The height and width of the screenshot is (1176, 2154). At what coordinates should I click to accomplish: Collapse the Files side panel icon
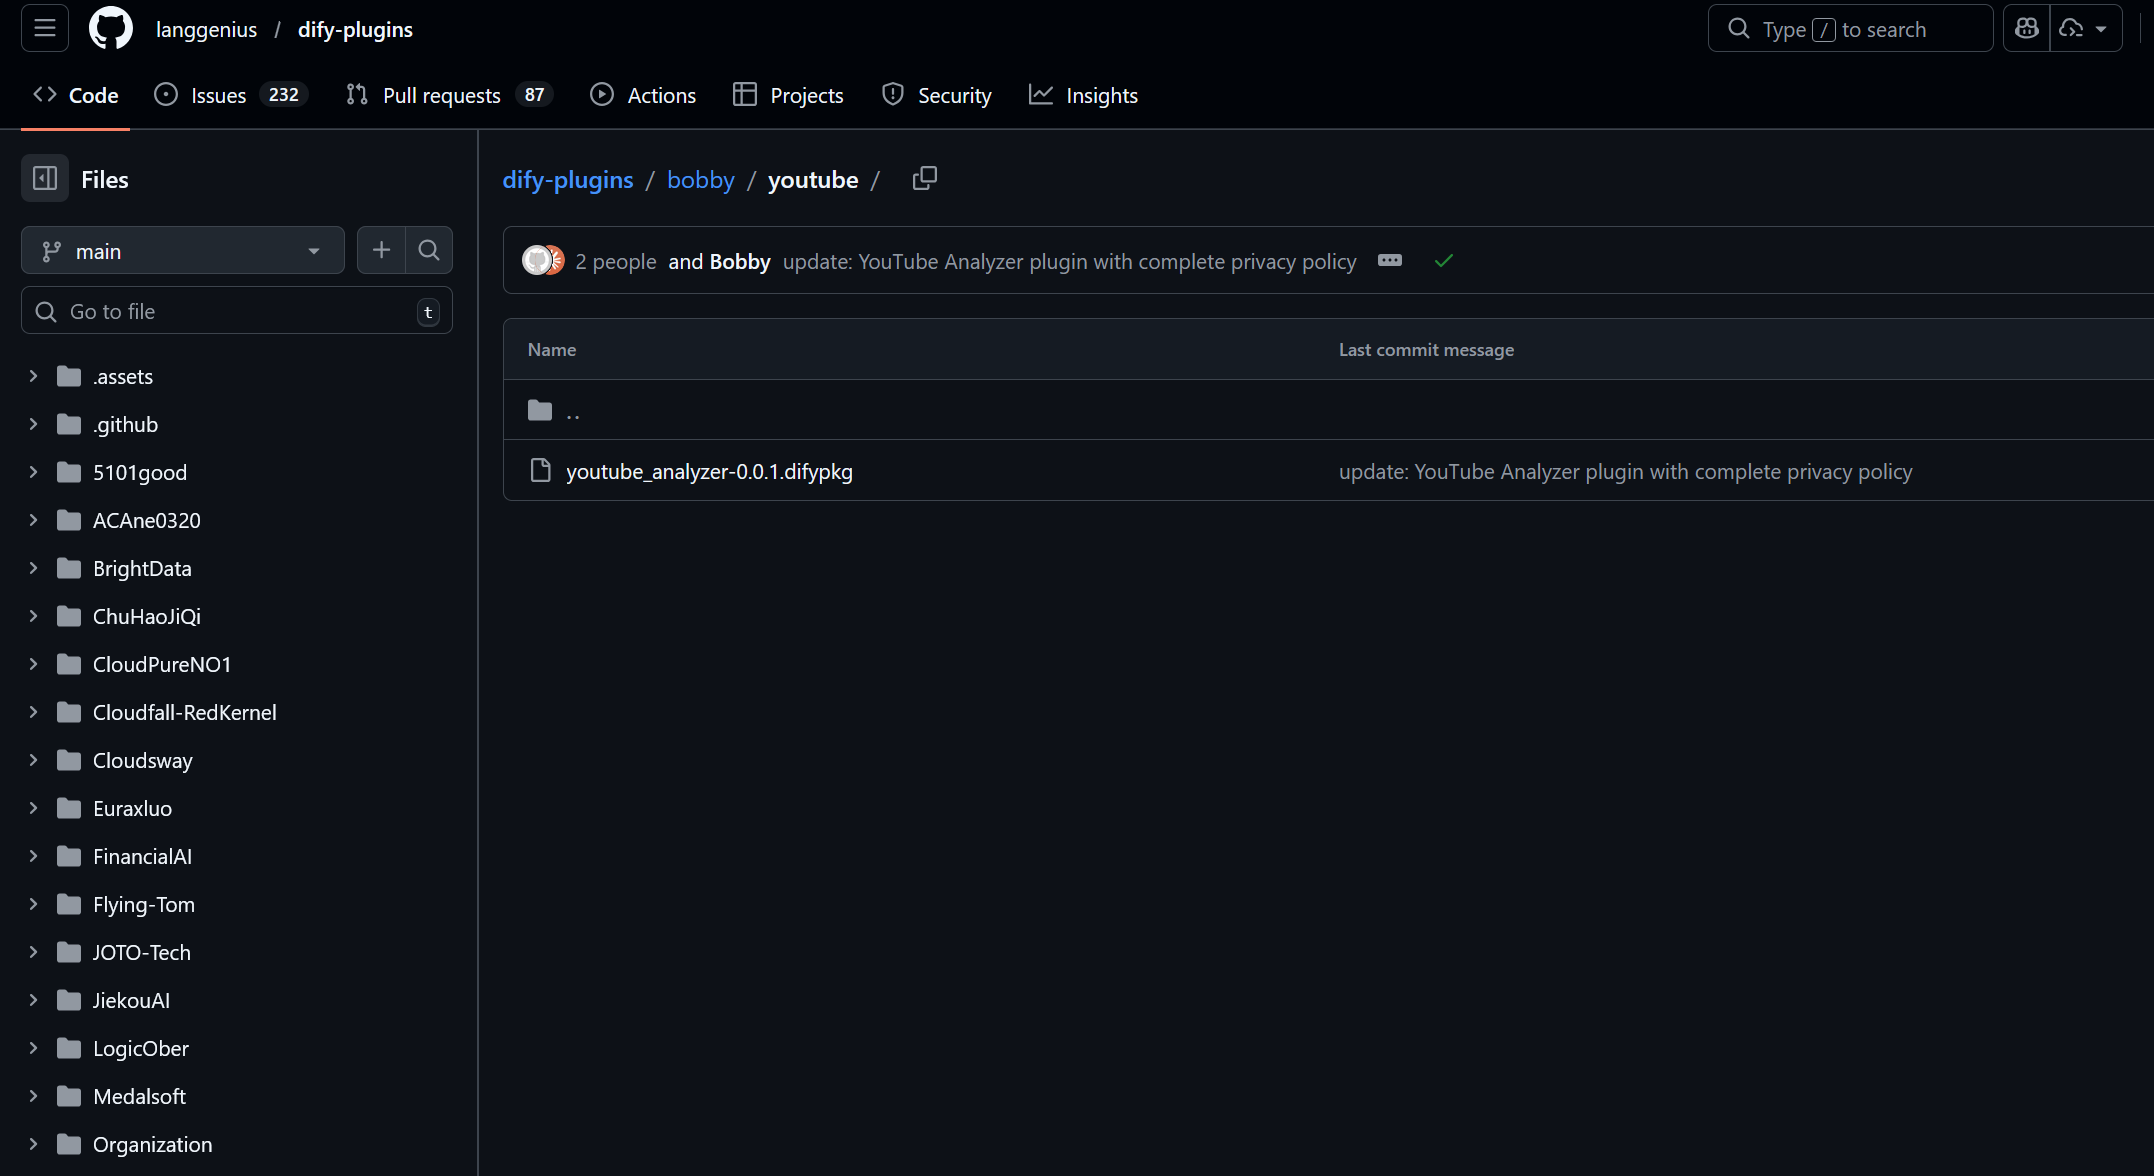coord(45,179)
